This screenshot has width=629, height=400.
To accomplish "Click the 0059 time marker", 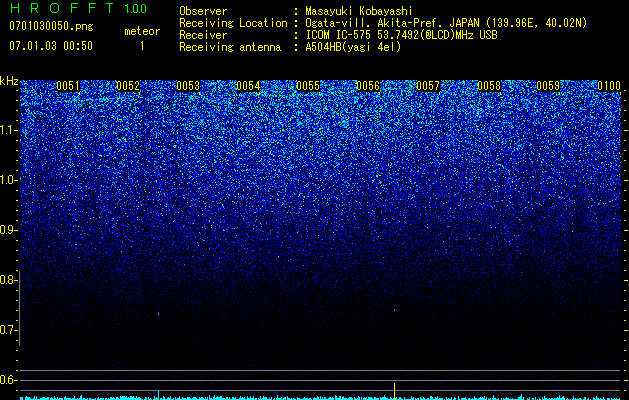I will 548,86.
